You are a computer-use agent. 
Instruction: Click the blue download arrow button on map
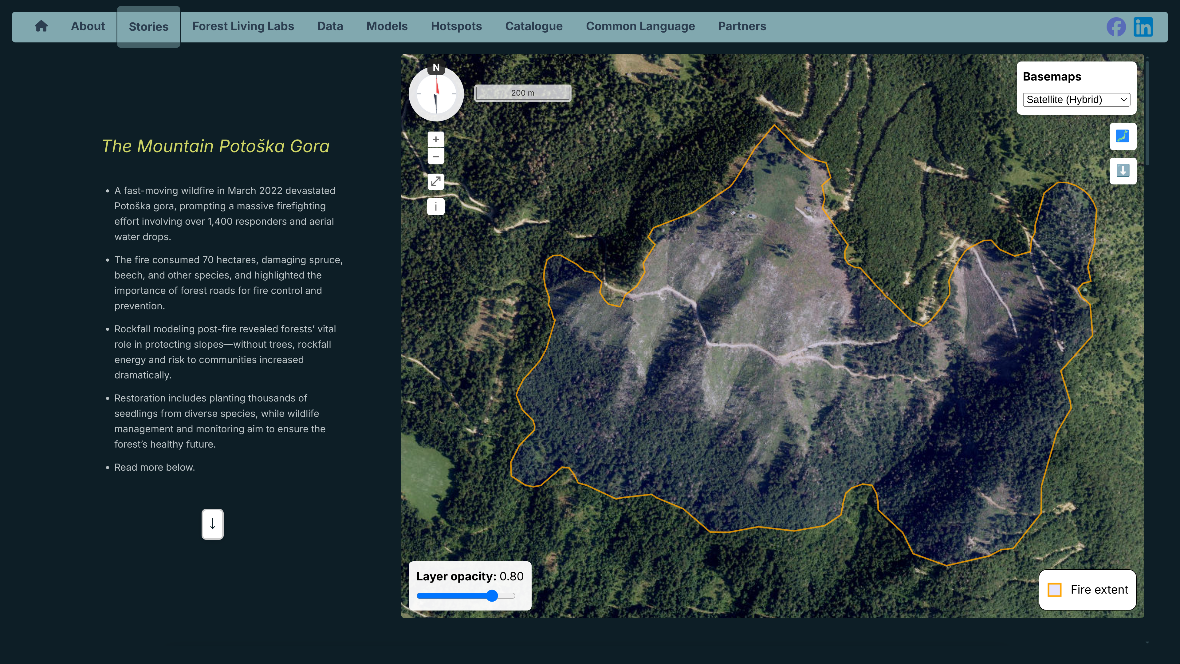click(1123, 171)
